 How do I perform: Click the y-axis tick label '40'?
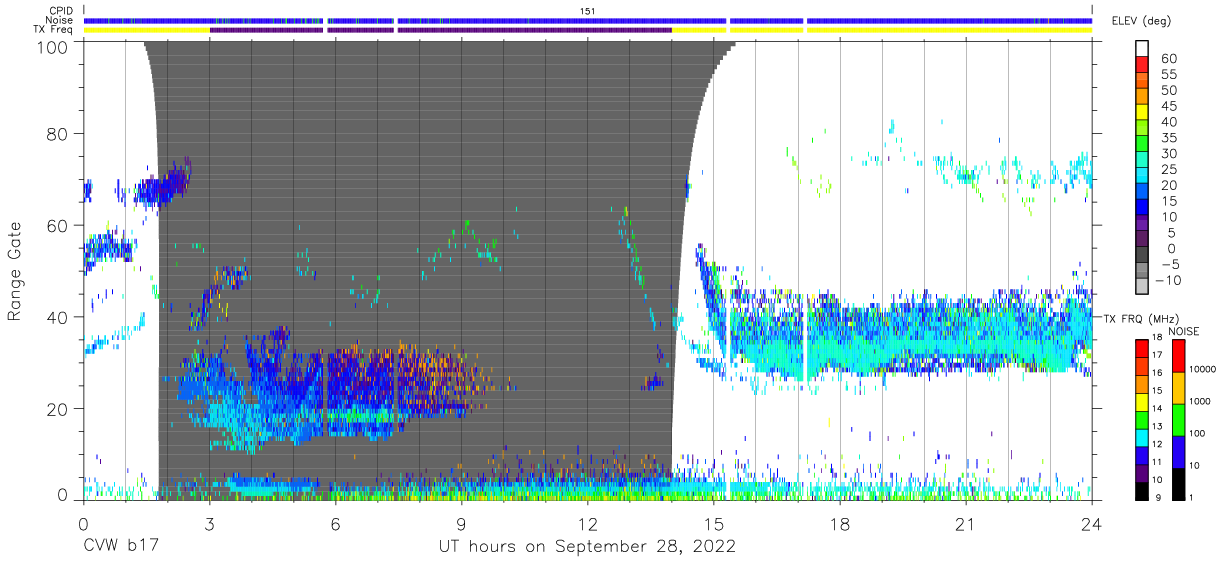pyautogui.click(x=59, y=317)
